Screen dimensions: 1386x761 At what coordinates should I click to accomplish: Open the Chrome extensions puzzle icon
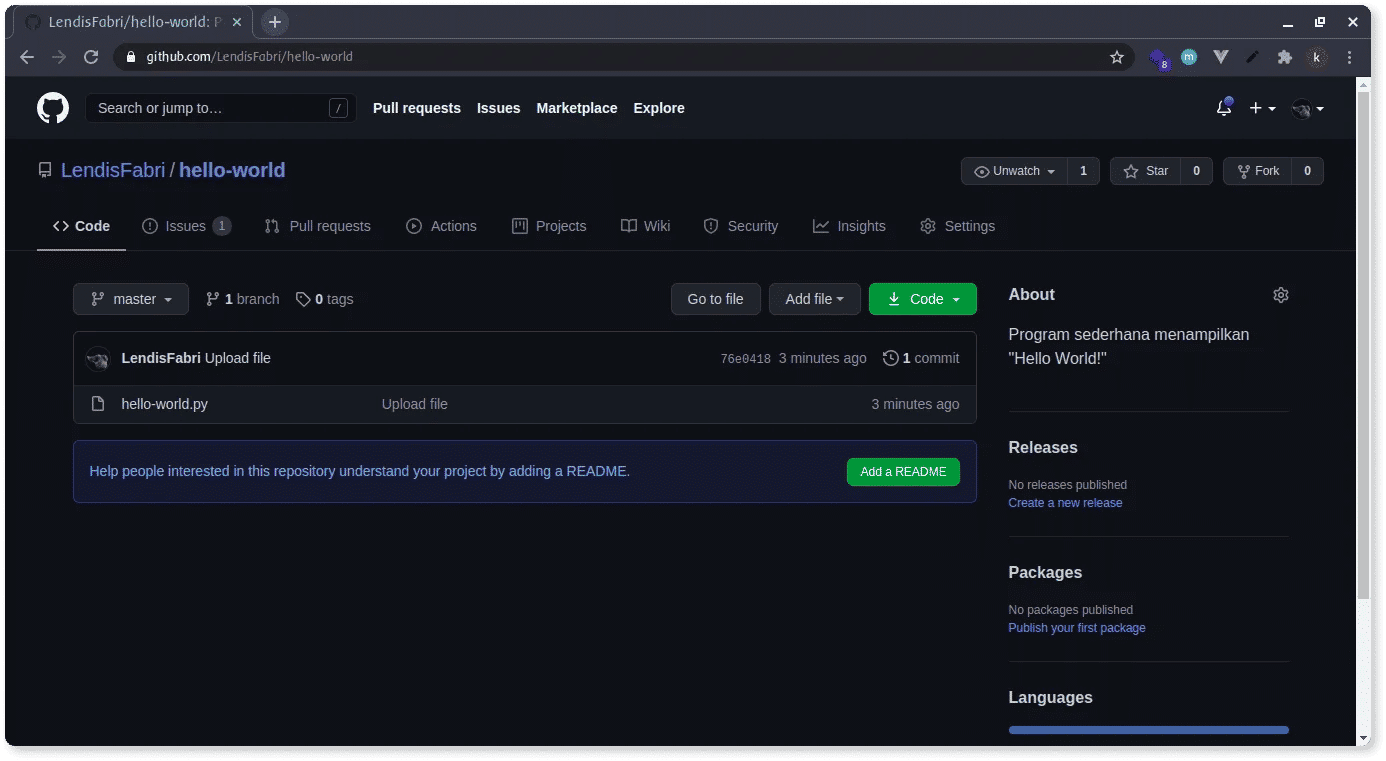[1285, 57]
